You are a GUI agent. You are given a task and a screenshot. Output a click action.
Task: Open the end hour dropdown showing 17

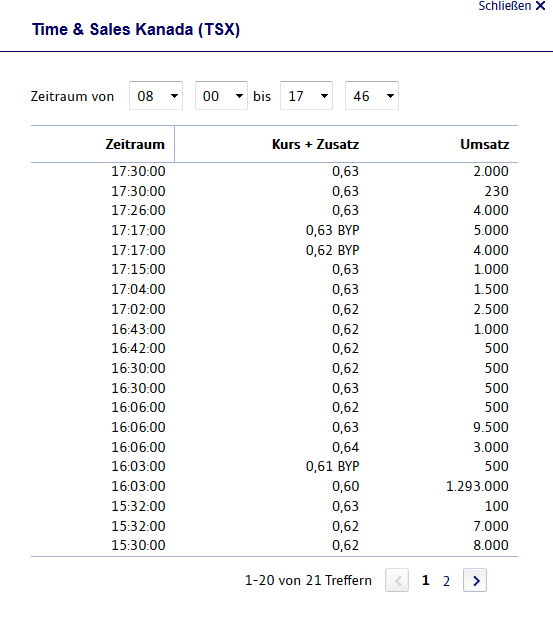(306, 96)
